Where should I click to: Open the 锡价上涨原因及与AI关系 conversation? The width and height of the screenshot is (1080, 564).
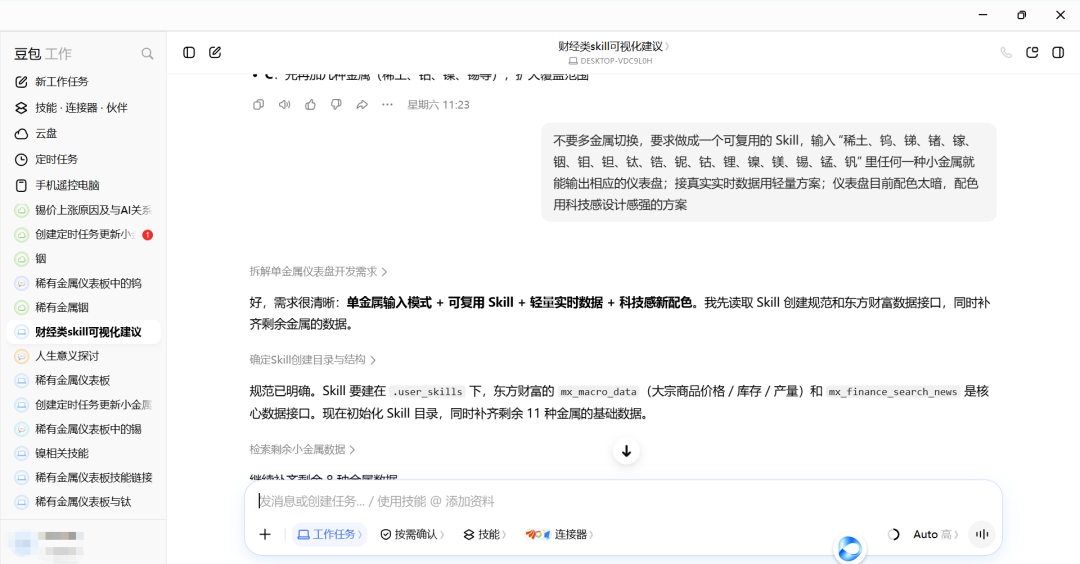click(x=83, y=210)
